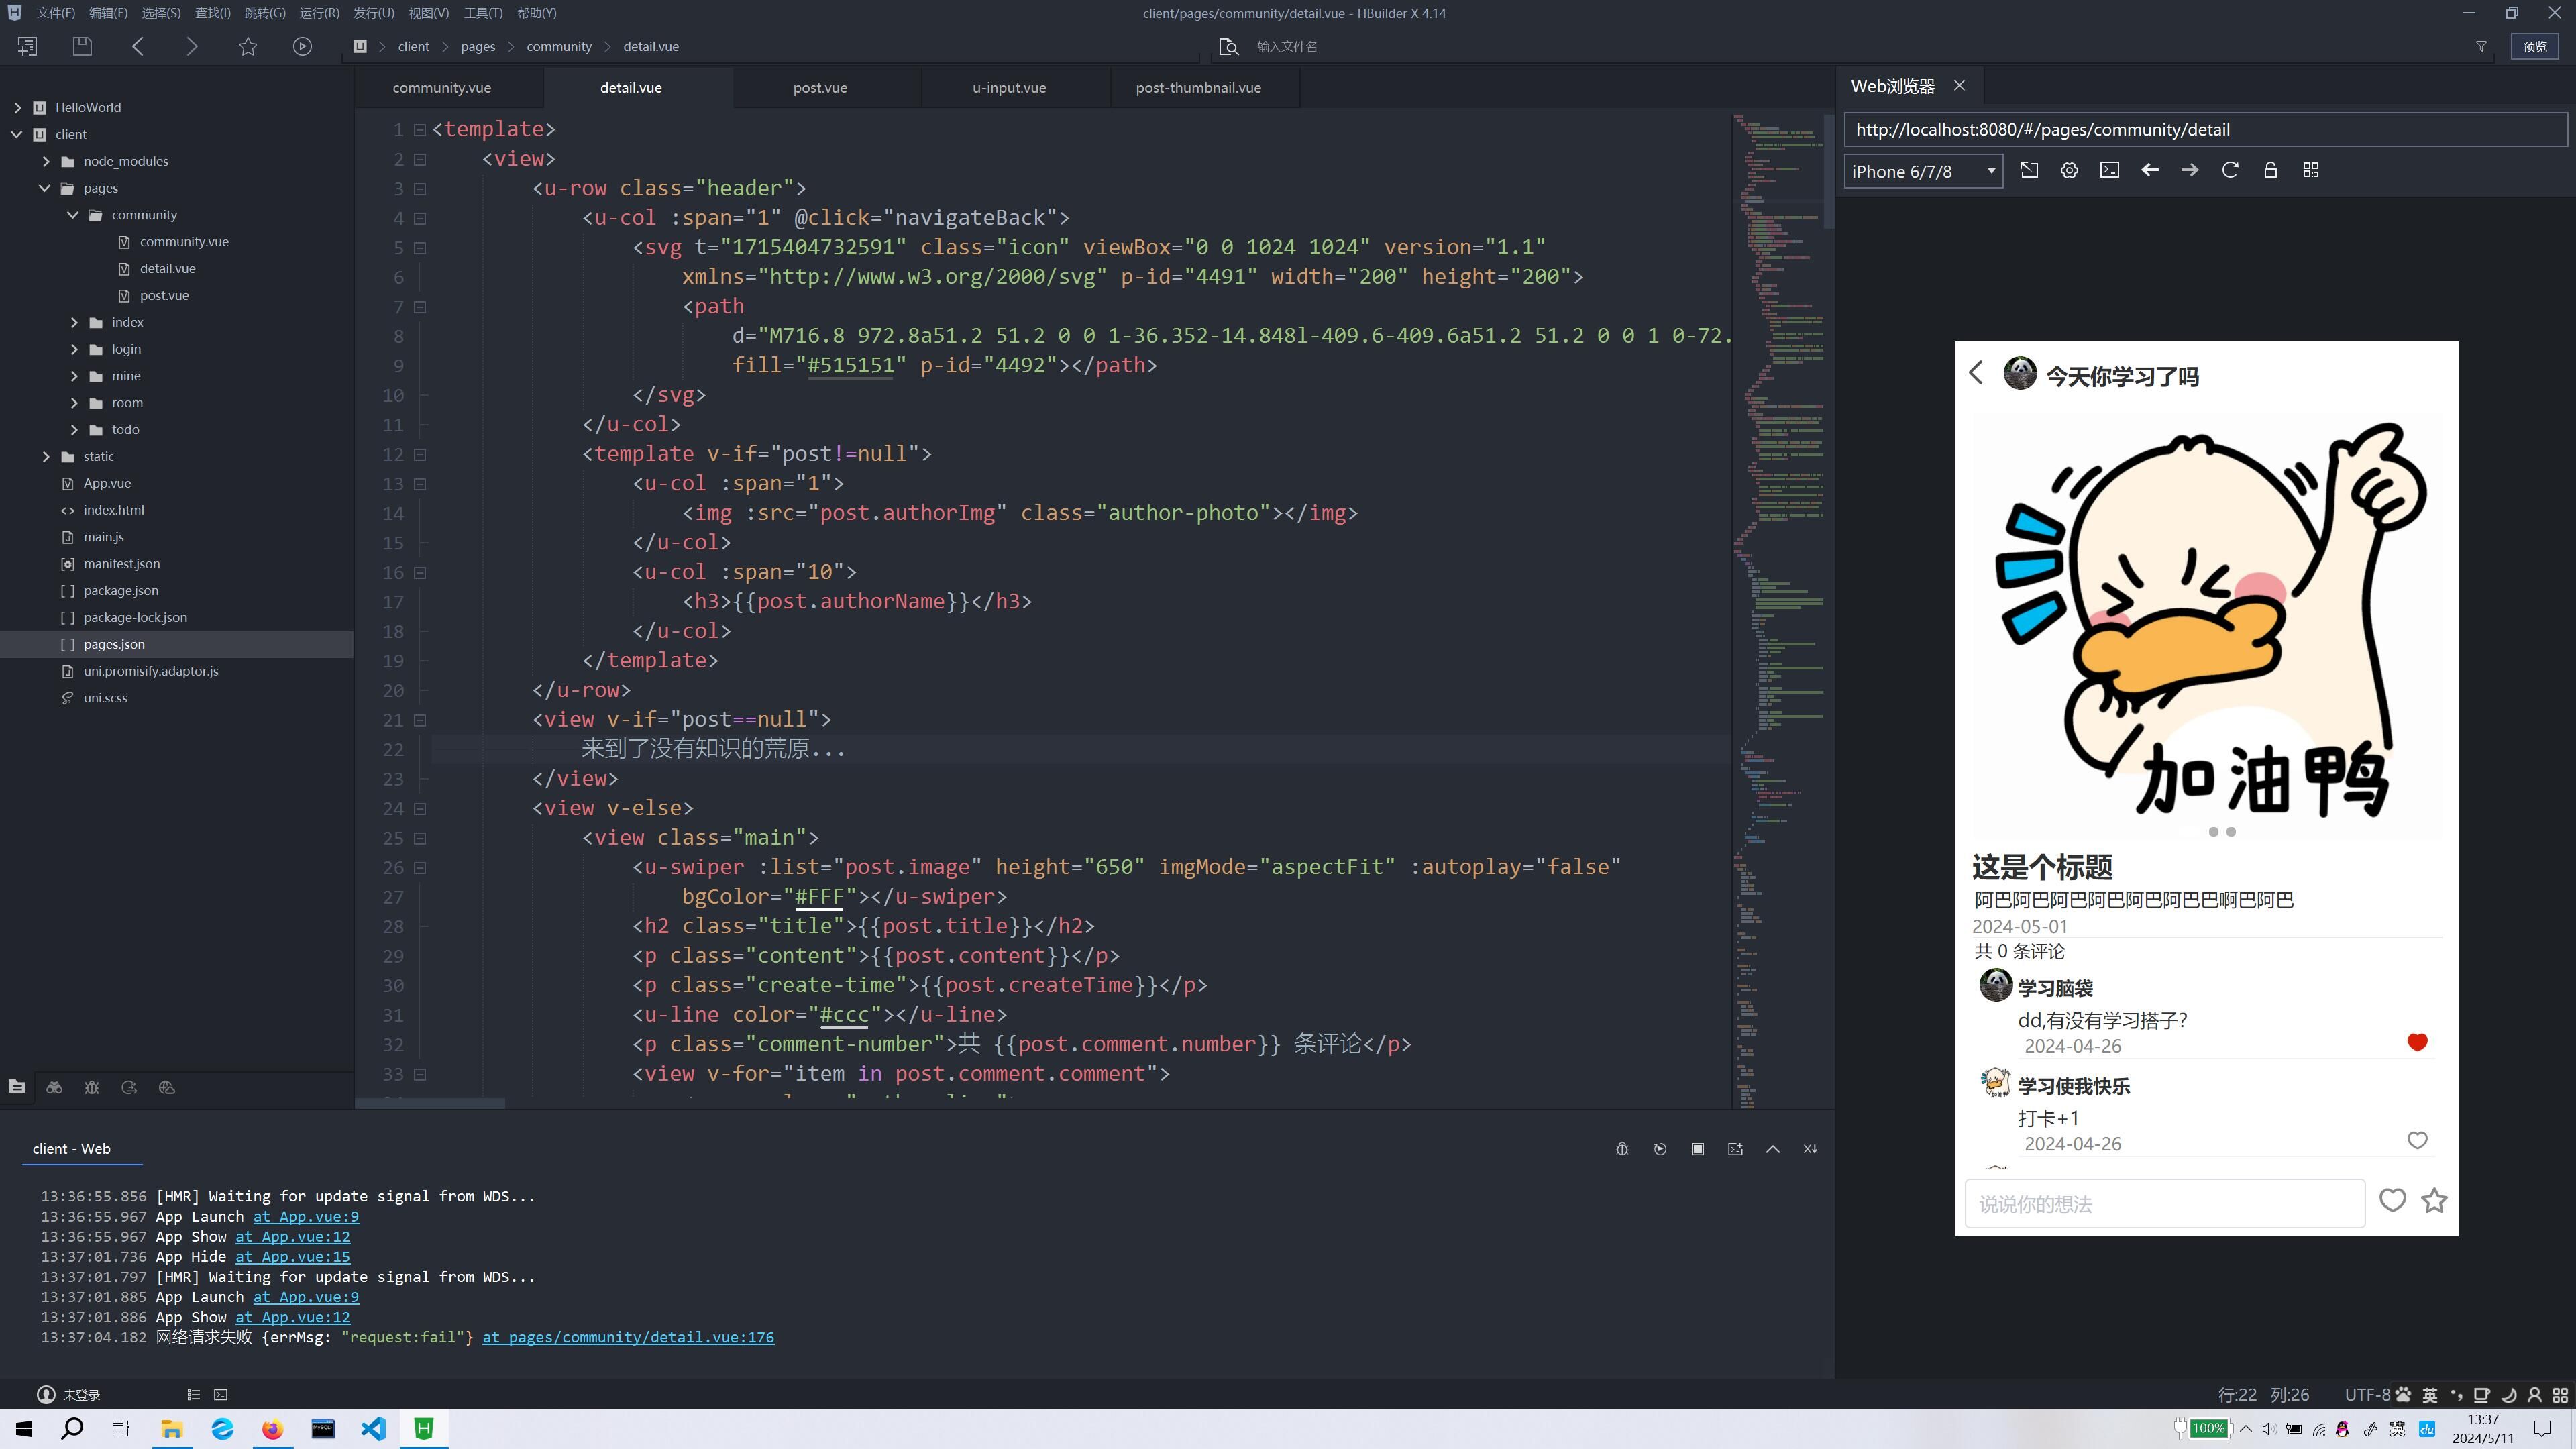Screen dimensions: 2576x1449
Task: Click the 预览 button
Action: click(x=2534, y=46)
